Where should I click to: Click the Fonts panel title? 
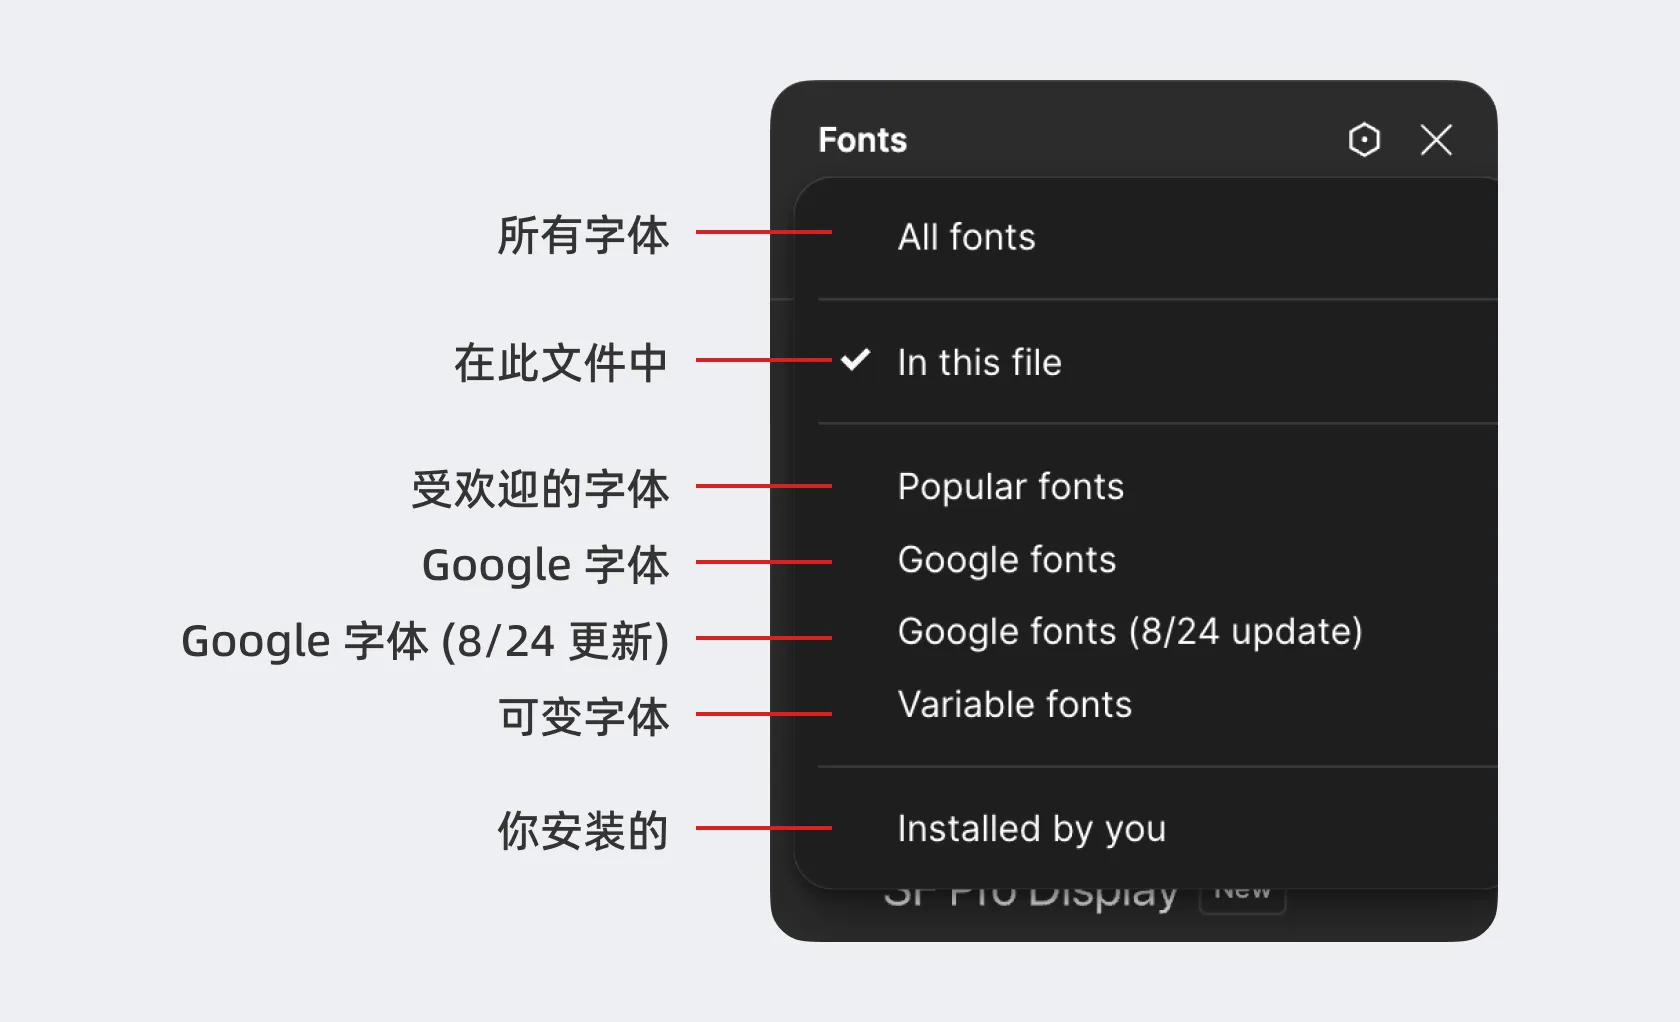862,140
